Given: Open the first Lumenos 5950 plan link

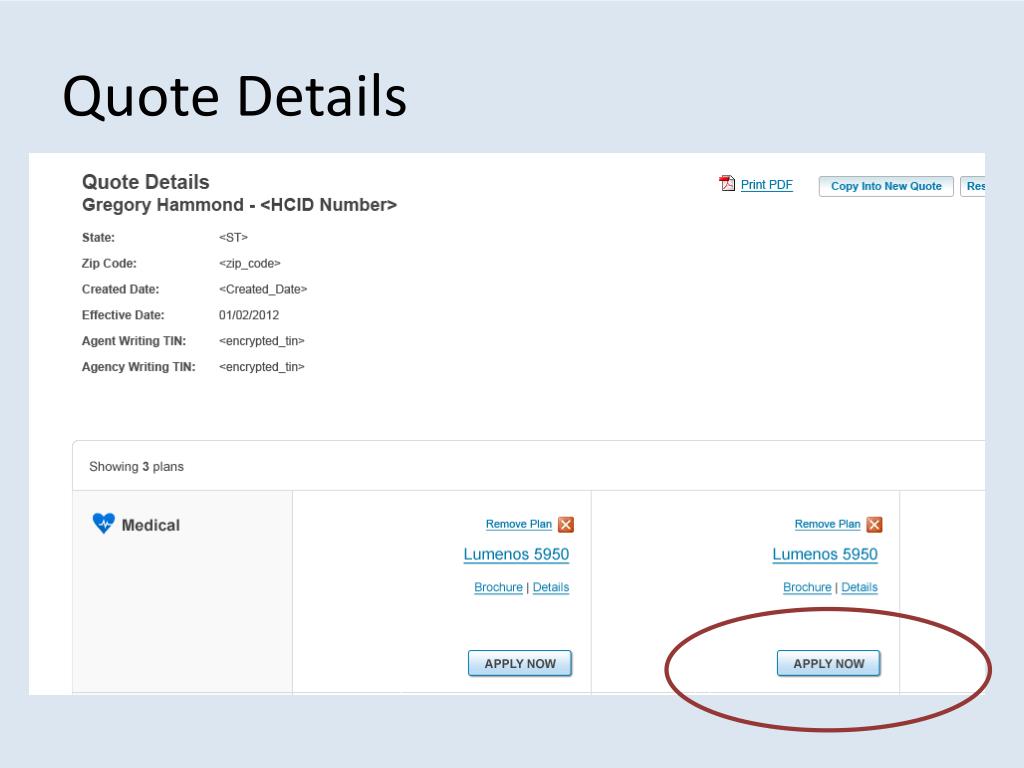Looking at the screenshot, I should [x=516, y=554].
